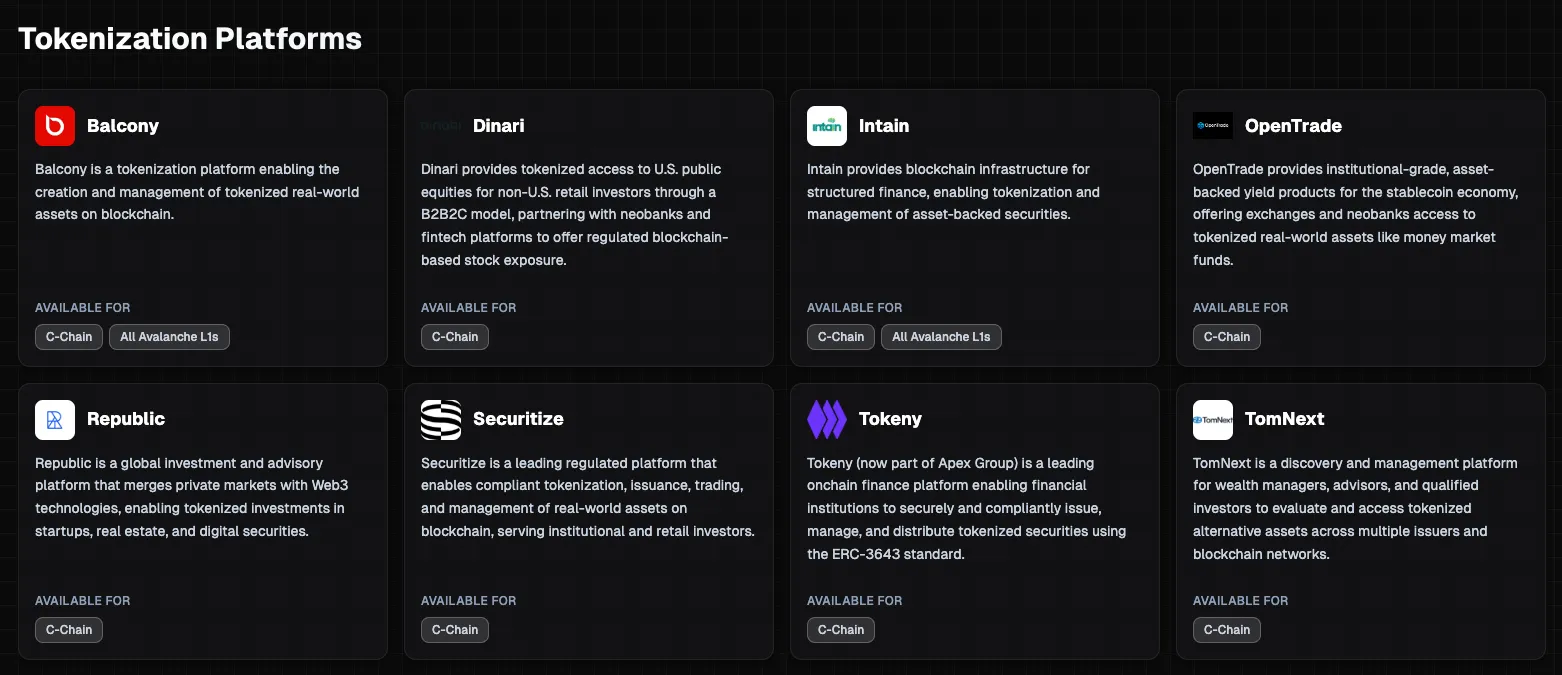Select All Avalanche L1s under Intain

(941, 337)
